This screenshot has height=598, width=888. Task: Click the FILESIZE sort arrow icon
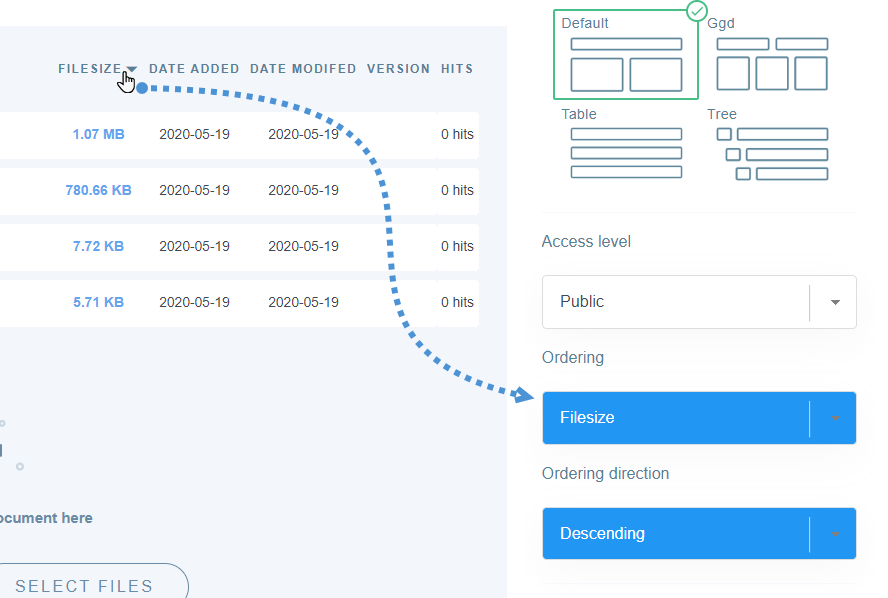pos(132,70)
